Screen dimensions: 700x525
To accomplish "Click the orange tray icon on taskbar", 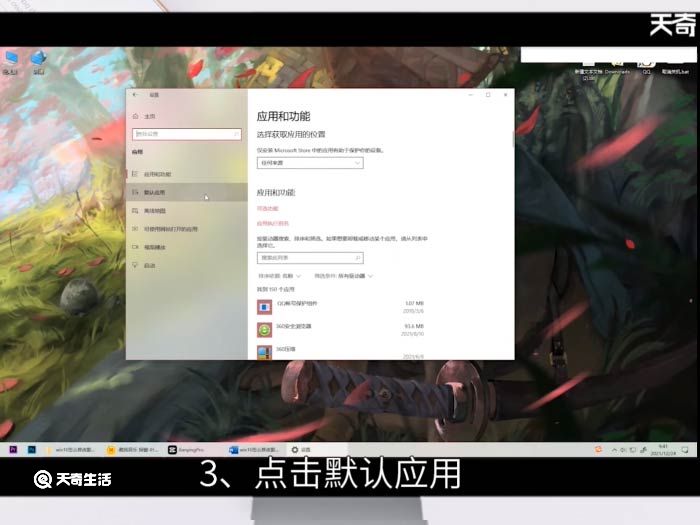I will [x=598, y=450].
